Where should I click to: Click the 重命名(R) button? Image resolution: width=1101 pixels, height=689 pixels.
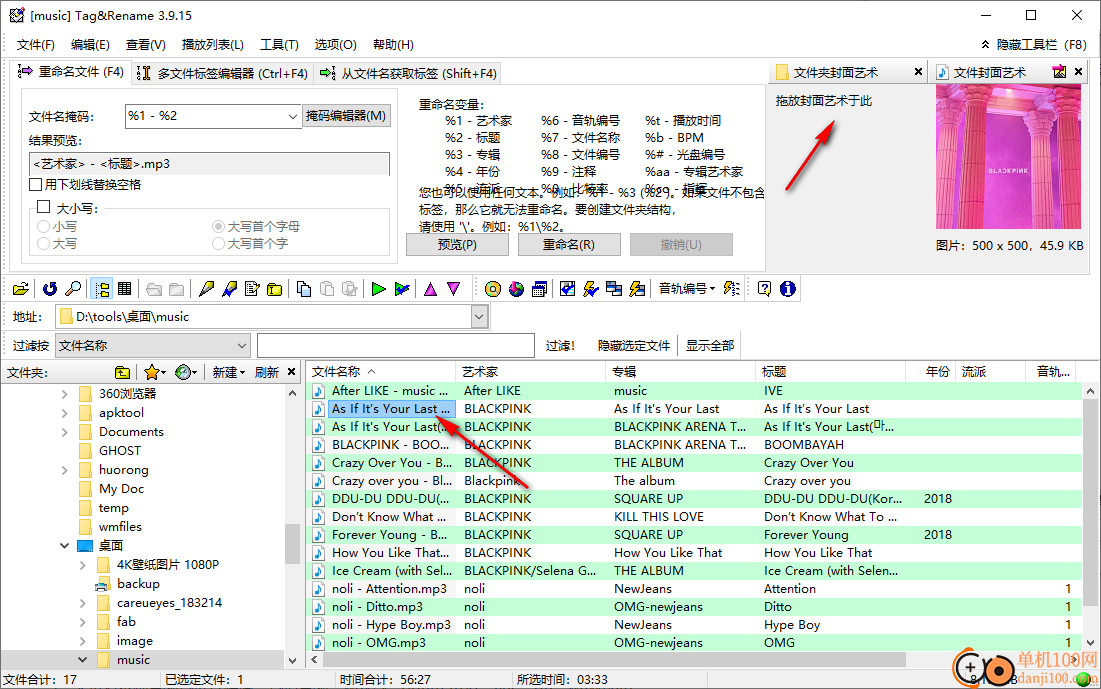click(569, 244)
